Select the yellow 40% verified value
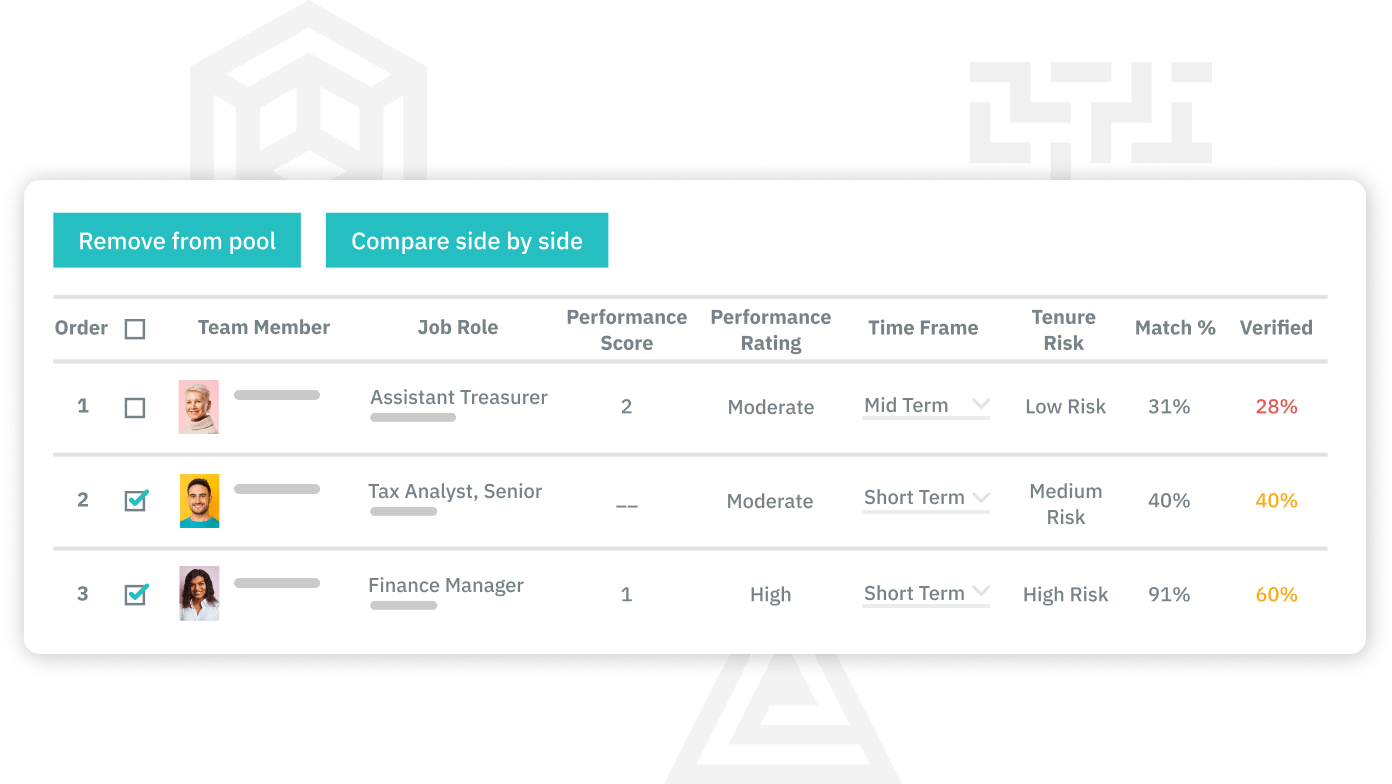Screen dimensions: 1392x784 1278,501
